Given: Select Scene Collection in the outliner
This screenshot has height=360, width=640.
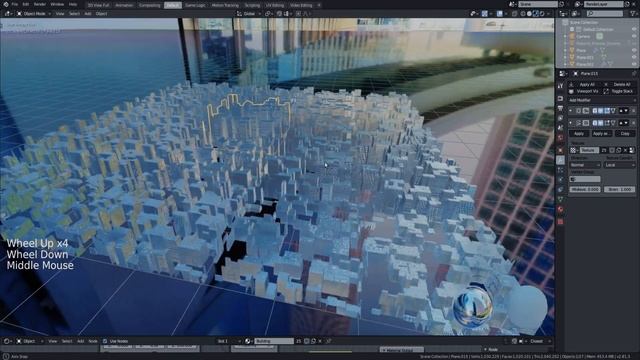Looking at the screenshot, I should 584,22.
